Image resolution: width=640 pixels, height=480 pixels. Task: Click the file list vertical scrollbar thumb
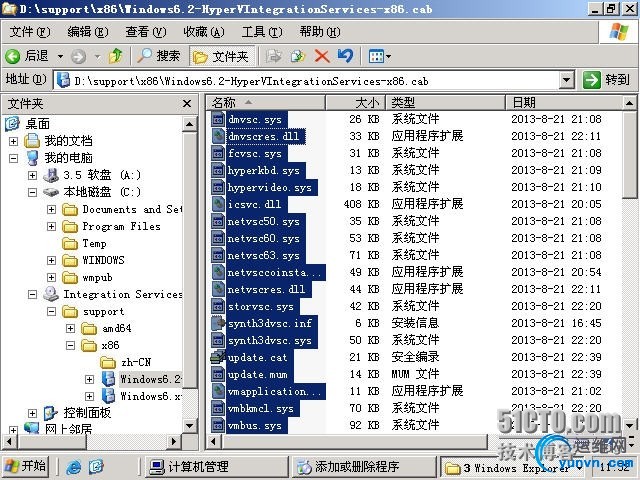(629, 154)
